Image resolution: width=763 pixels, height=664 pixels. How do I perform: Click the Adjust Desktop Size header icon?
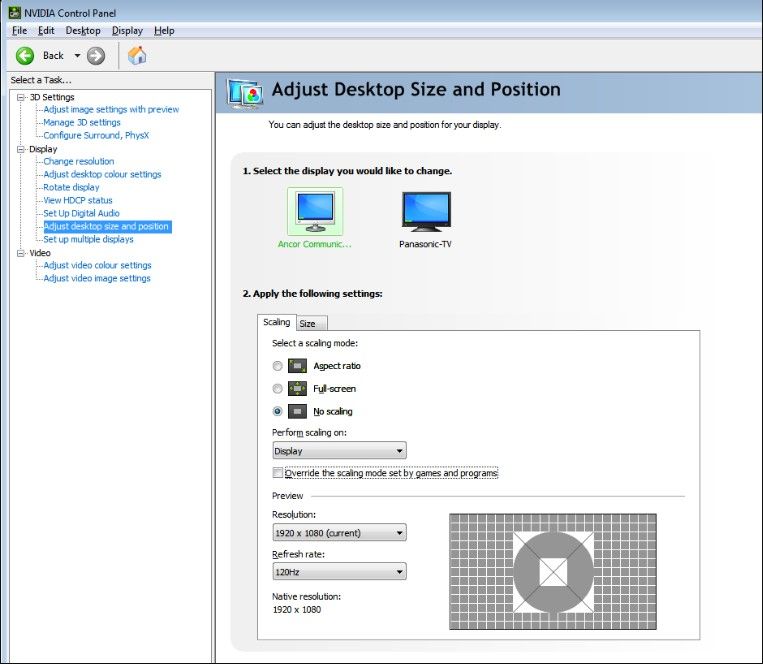pos(245,93)
